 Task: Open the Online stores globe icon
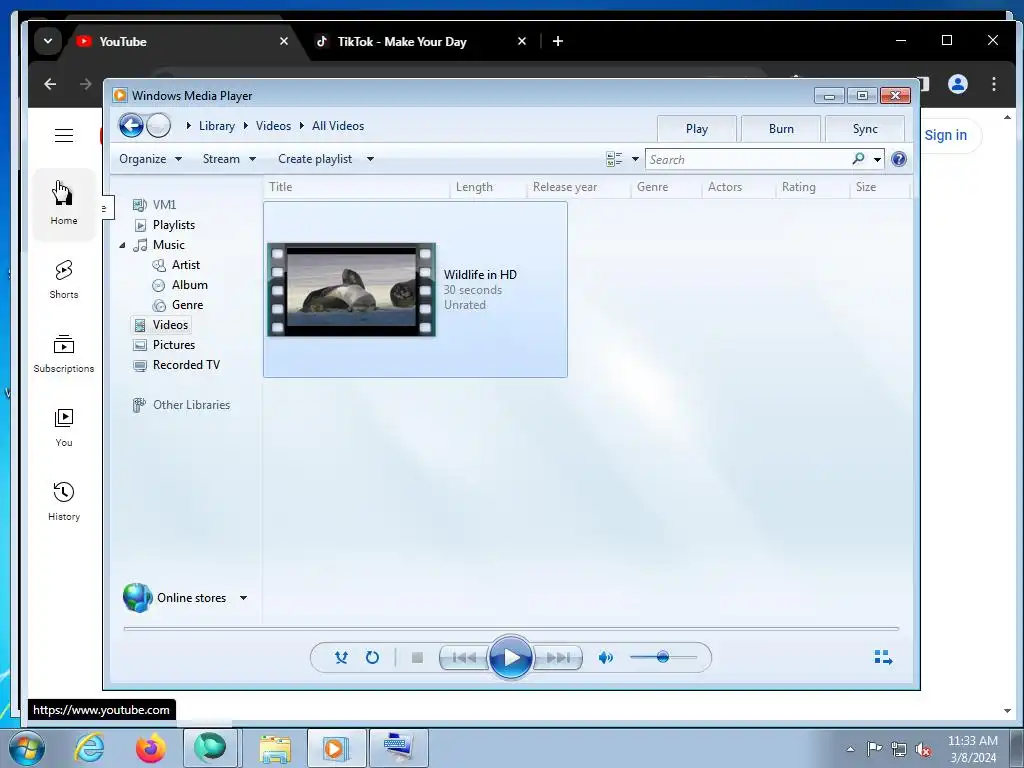138,598
